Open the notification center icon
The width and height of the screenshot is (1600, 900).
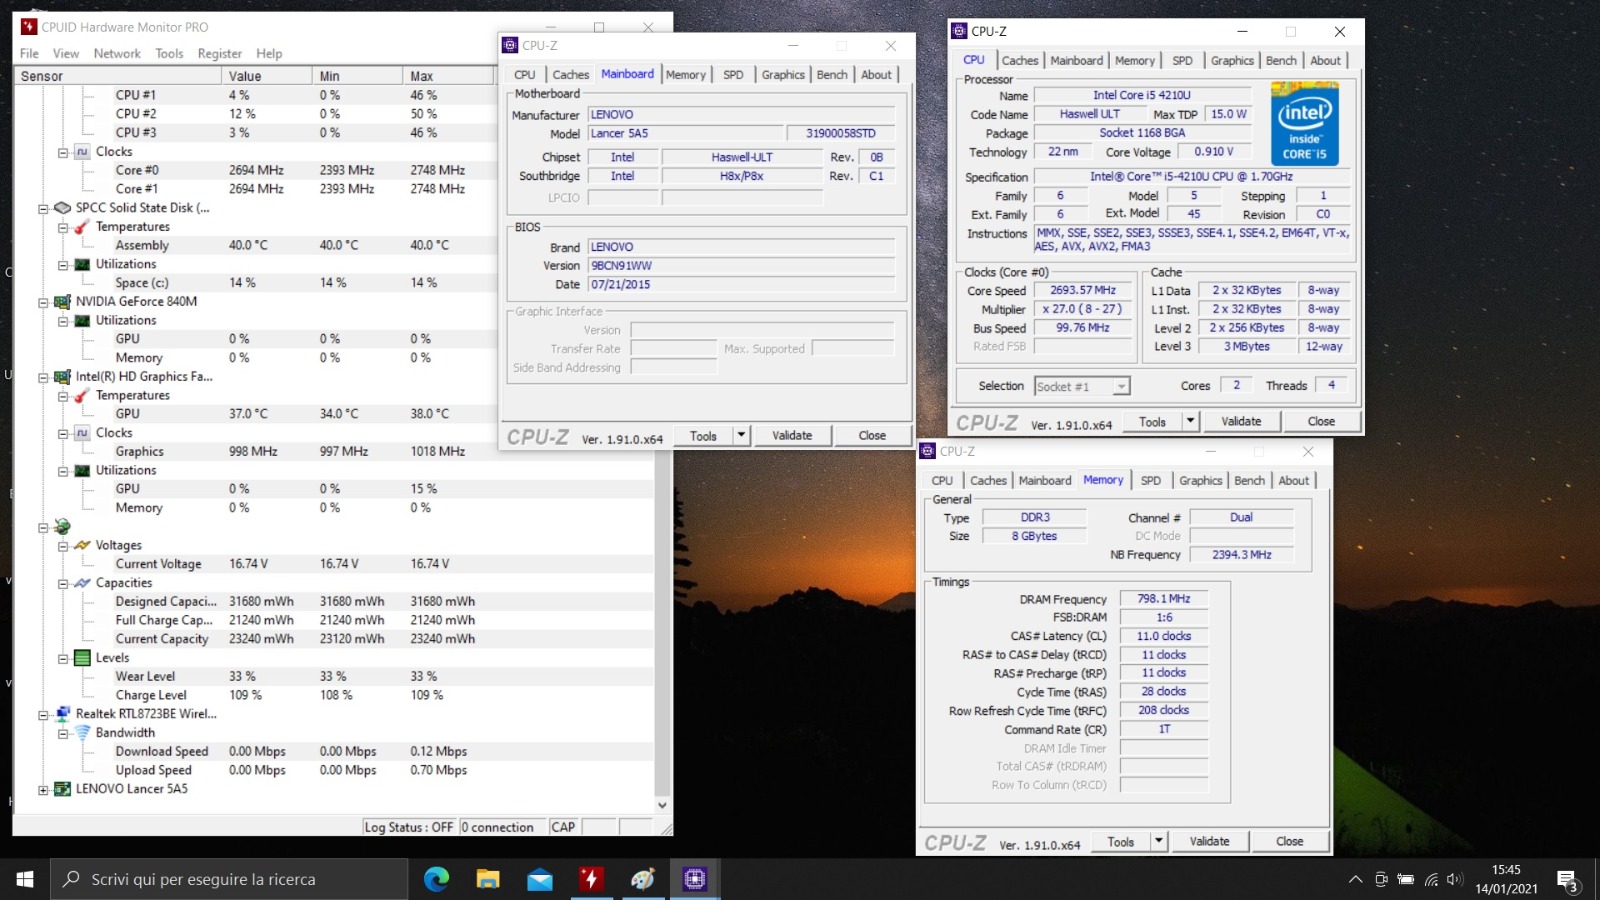tap(1567, 880)
